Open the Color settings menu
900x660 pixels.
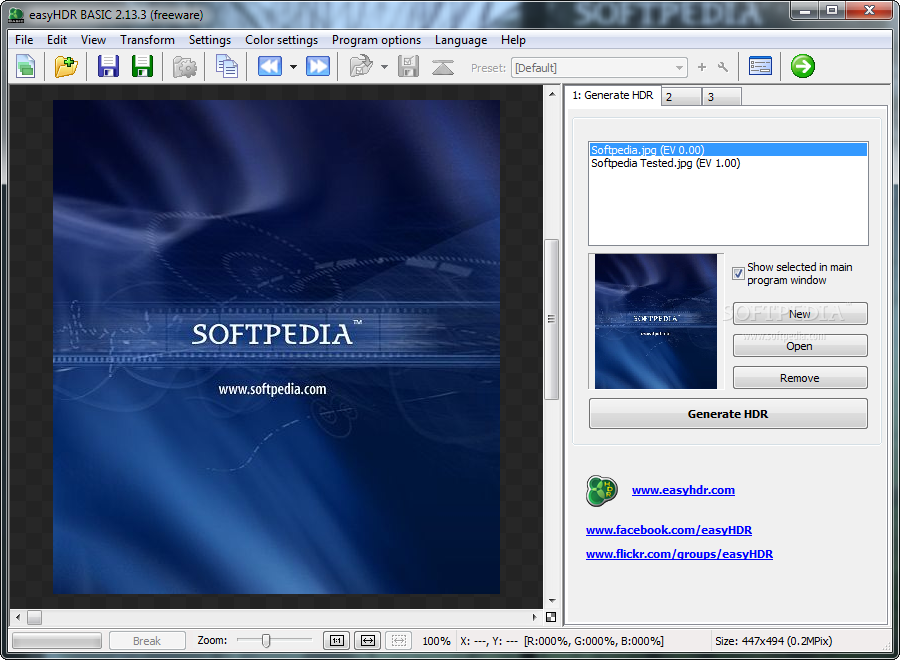click(x=281, y=40)
